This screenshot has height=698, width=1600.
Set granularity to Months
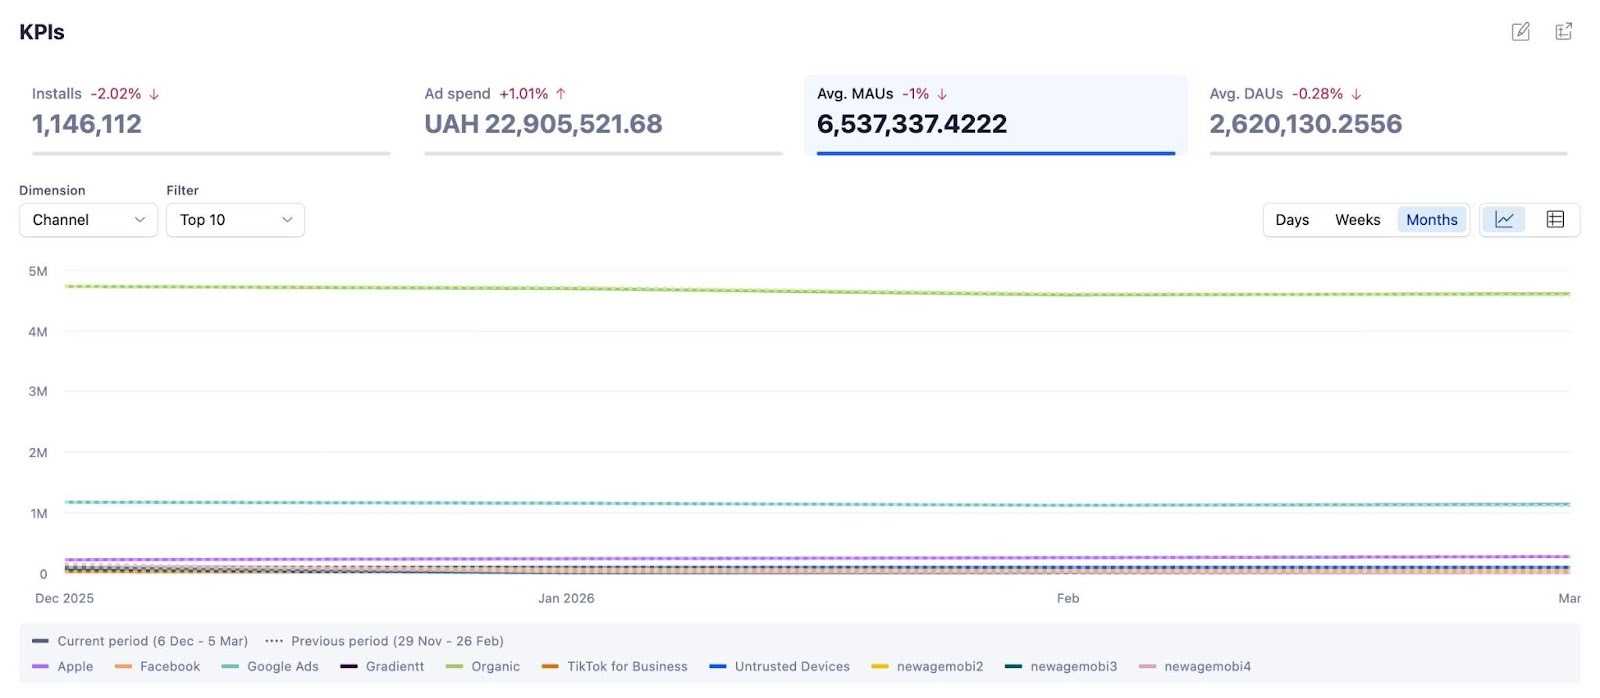(1432, 220)
